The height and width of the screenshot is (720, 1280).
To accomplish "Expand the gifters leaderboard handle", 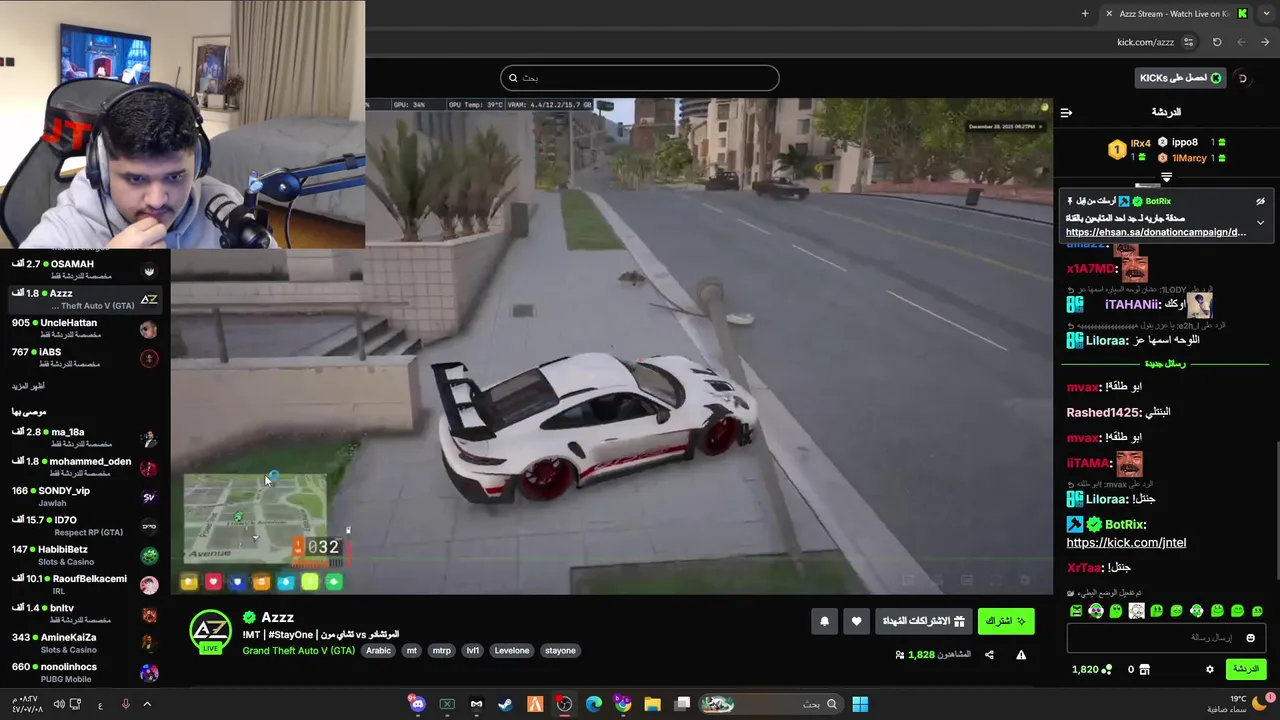I will (x=1166, y=177).
